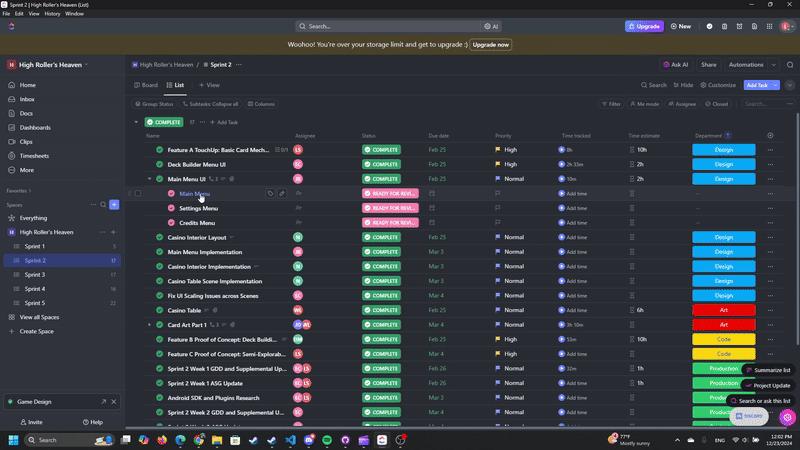Open Clips in the sidebar

coord(26,142)
